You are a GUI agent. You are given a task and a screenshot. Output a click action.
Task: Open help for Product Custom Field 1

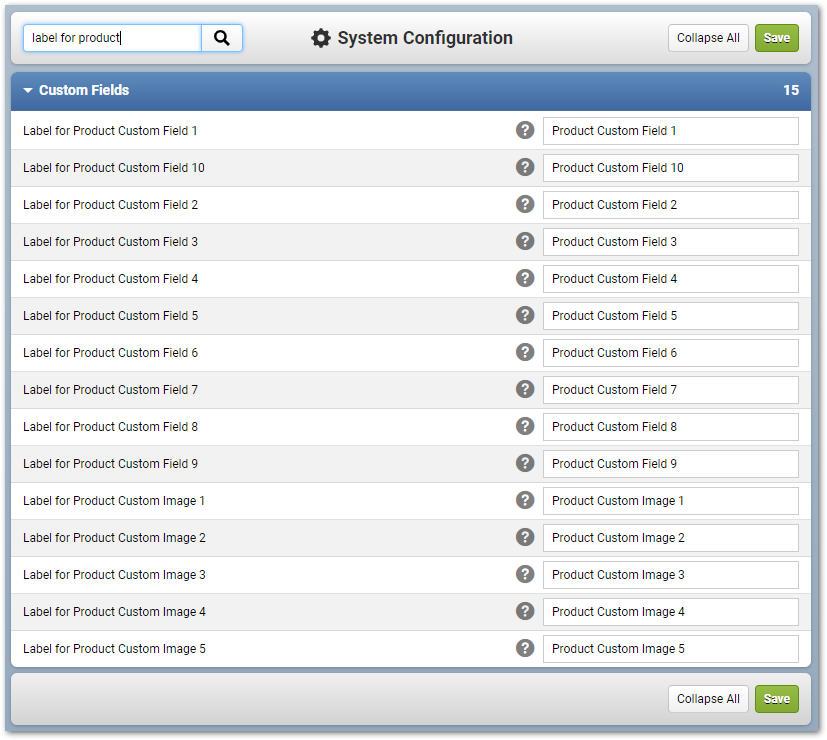(x=525, y=130)
